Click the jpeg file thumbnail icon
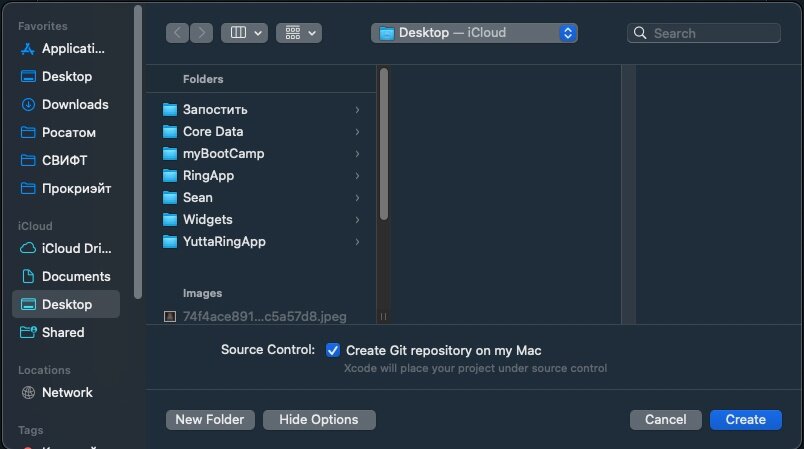804x449 pixels. [170, 316]
